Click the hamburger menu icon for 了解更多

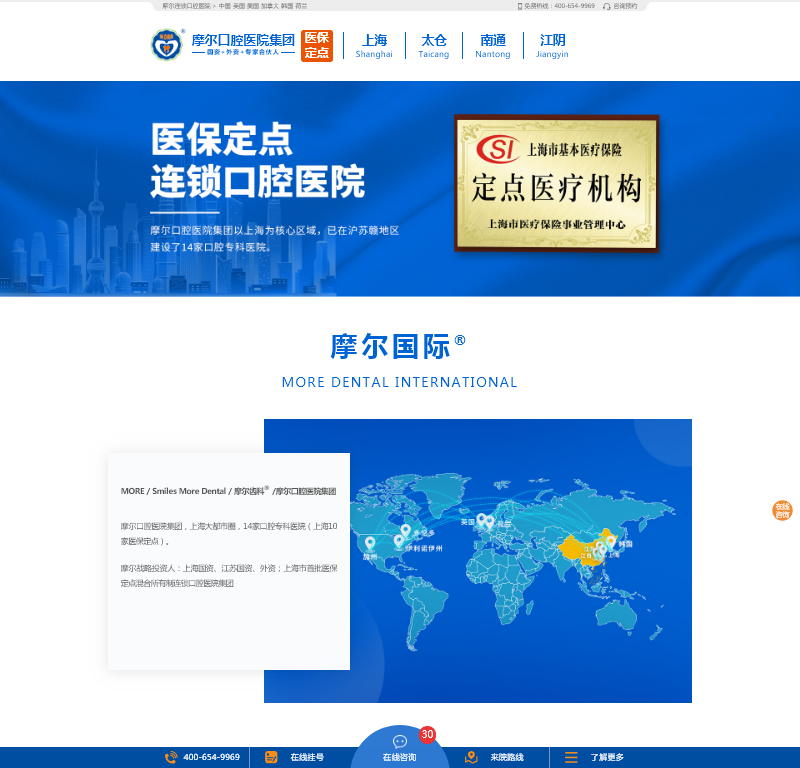(x=571, y=757)
